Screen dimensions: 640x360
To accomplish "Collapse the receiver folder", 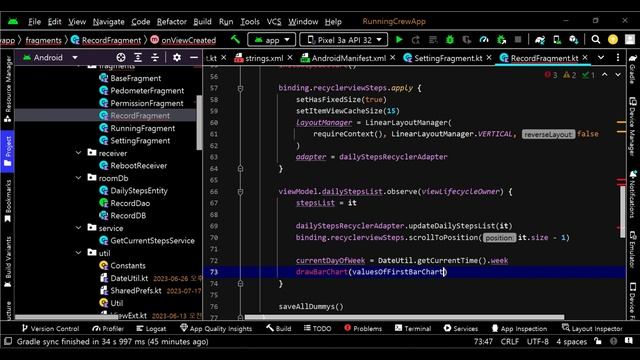I will pyautogui.click(x=78, y=153).
